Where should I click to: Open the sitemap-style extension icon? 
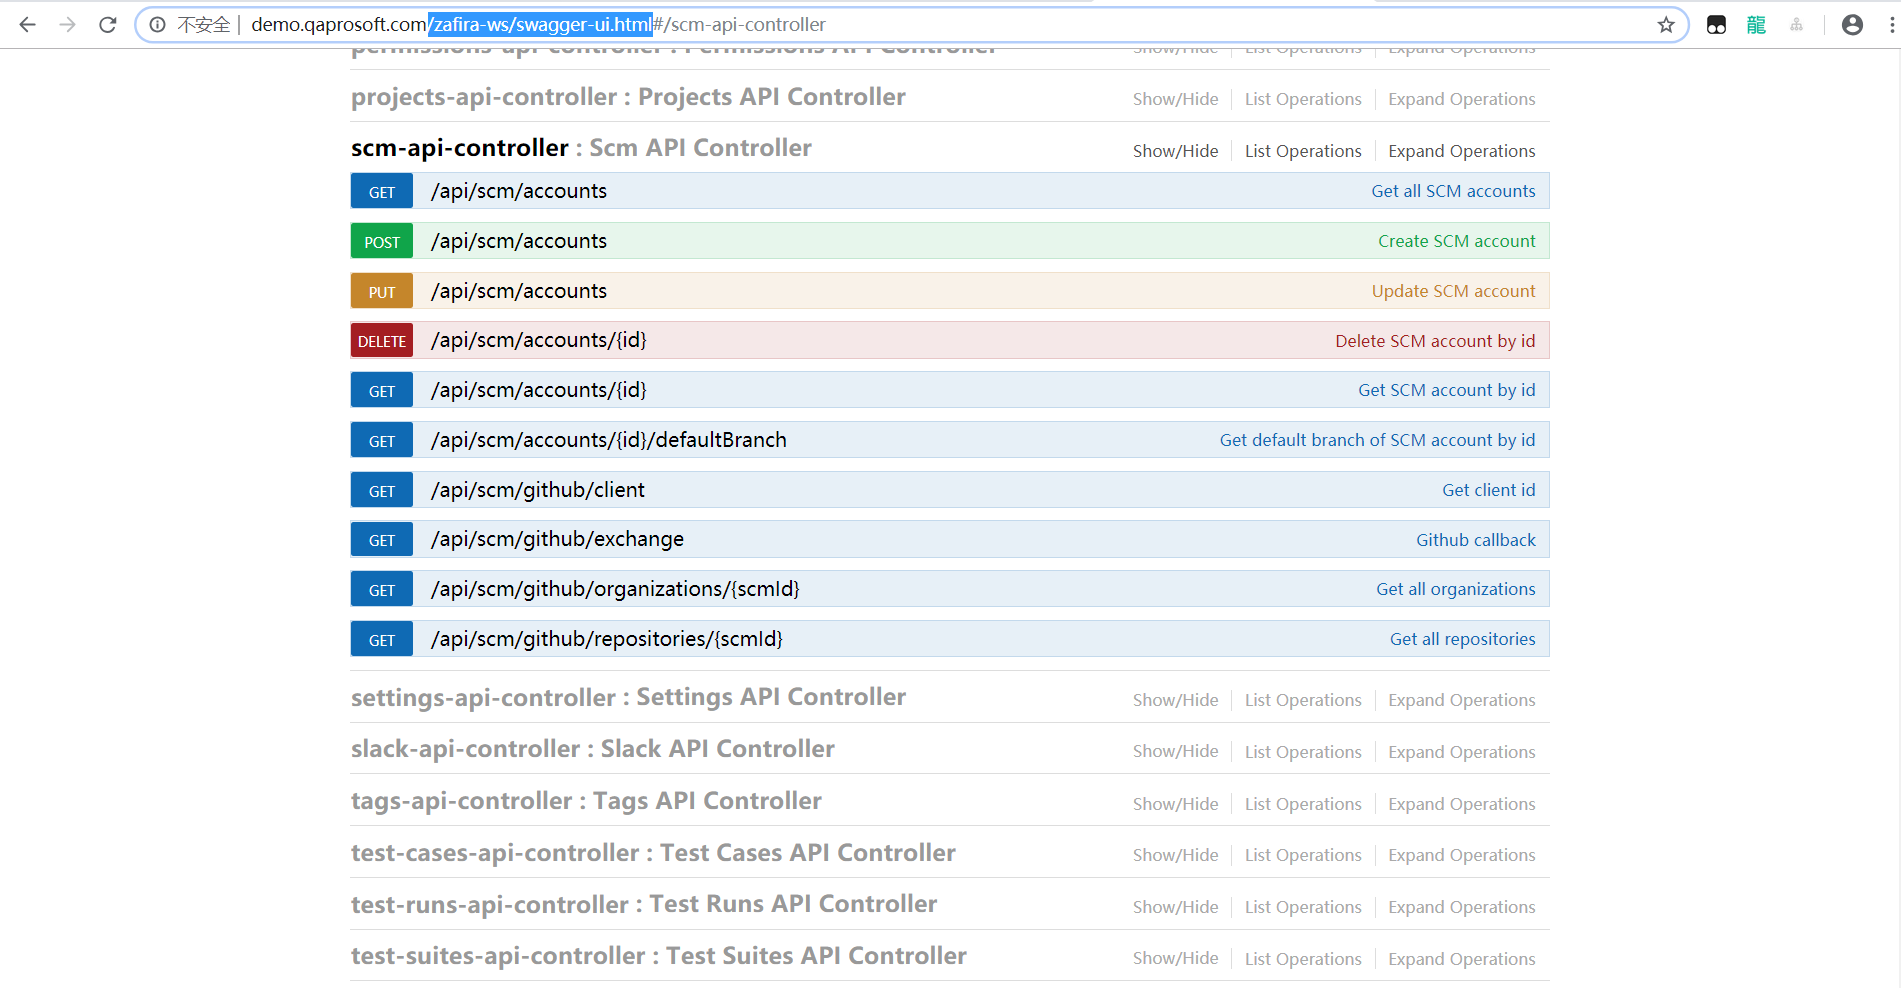(1797, 24)
